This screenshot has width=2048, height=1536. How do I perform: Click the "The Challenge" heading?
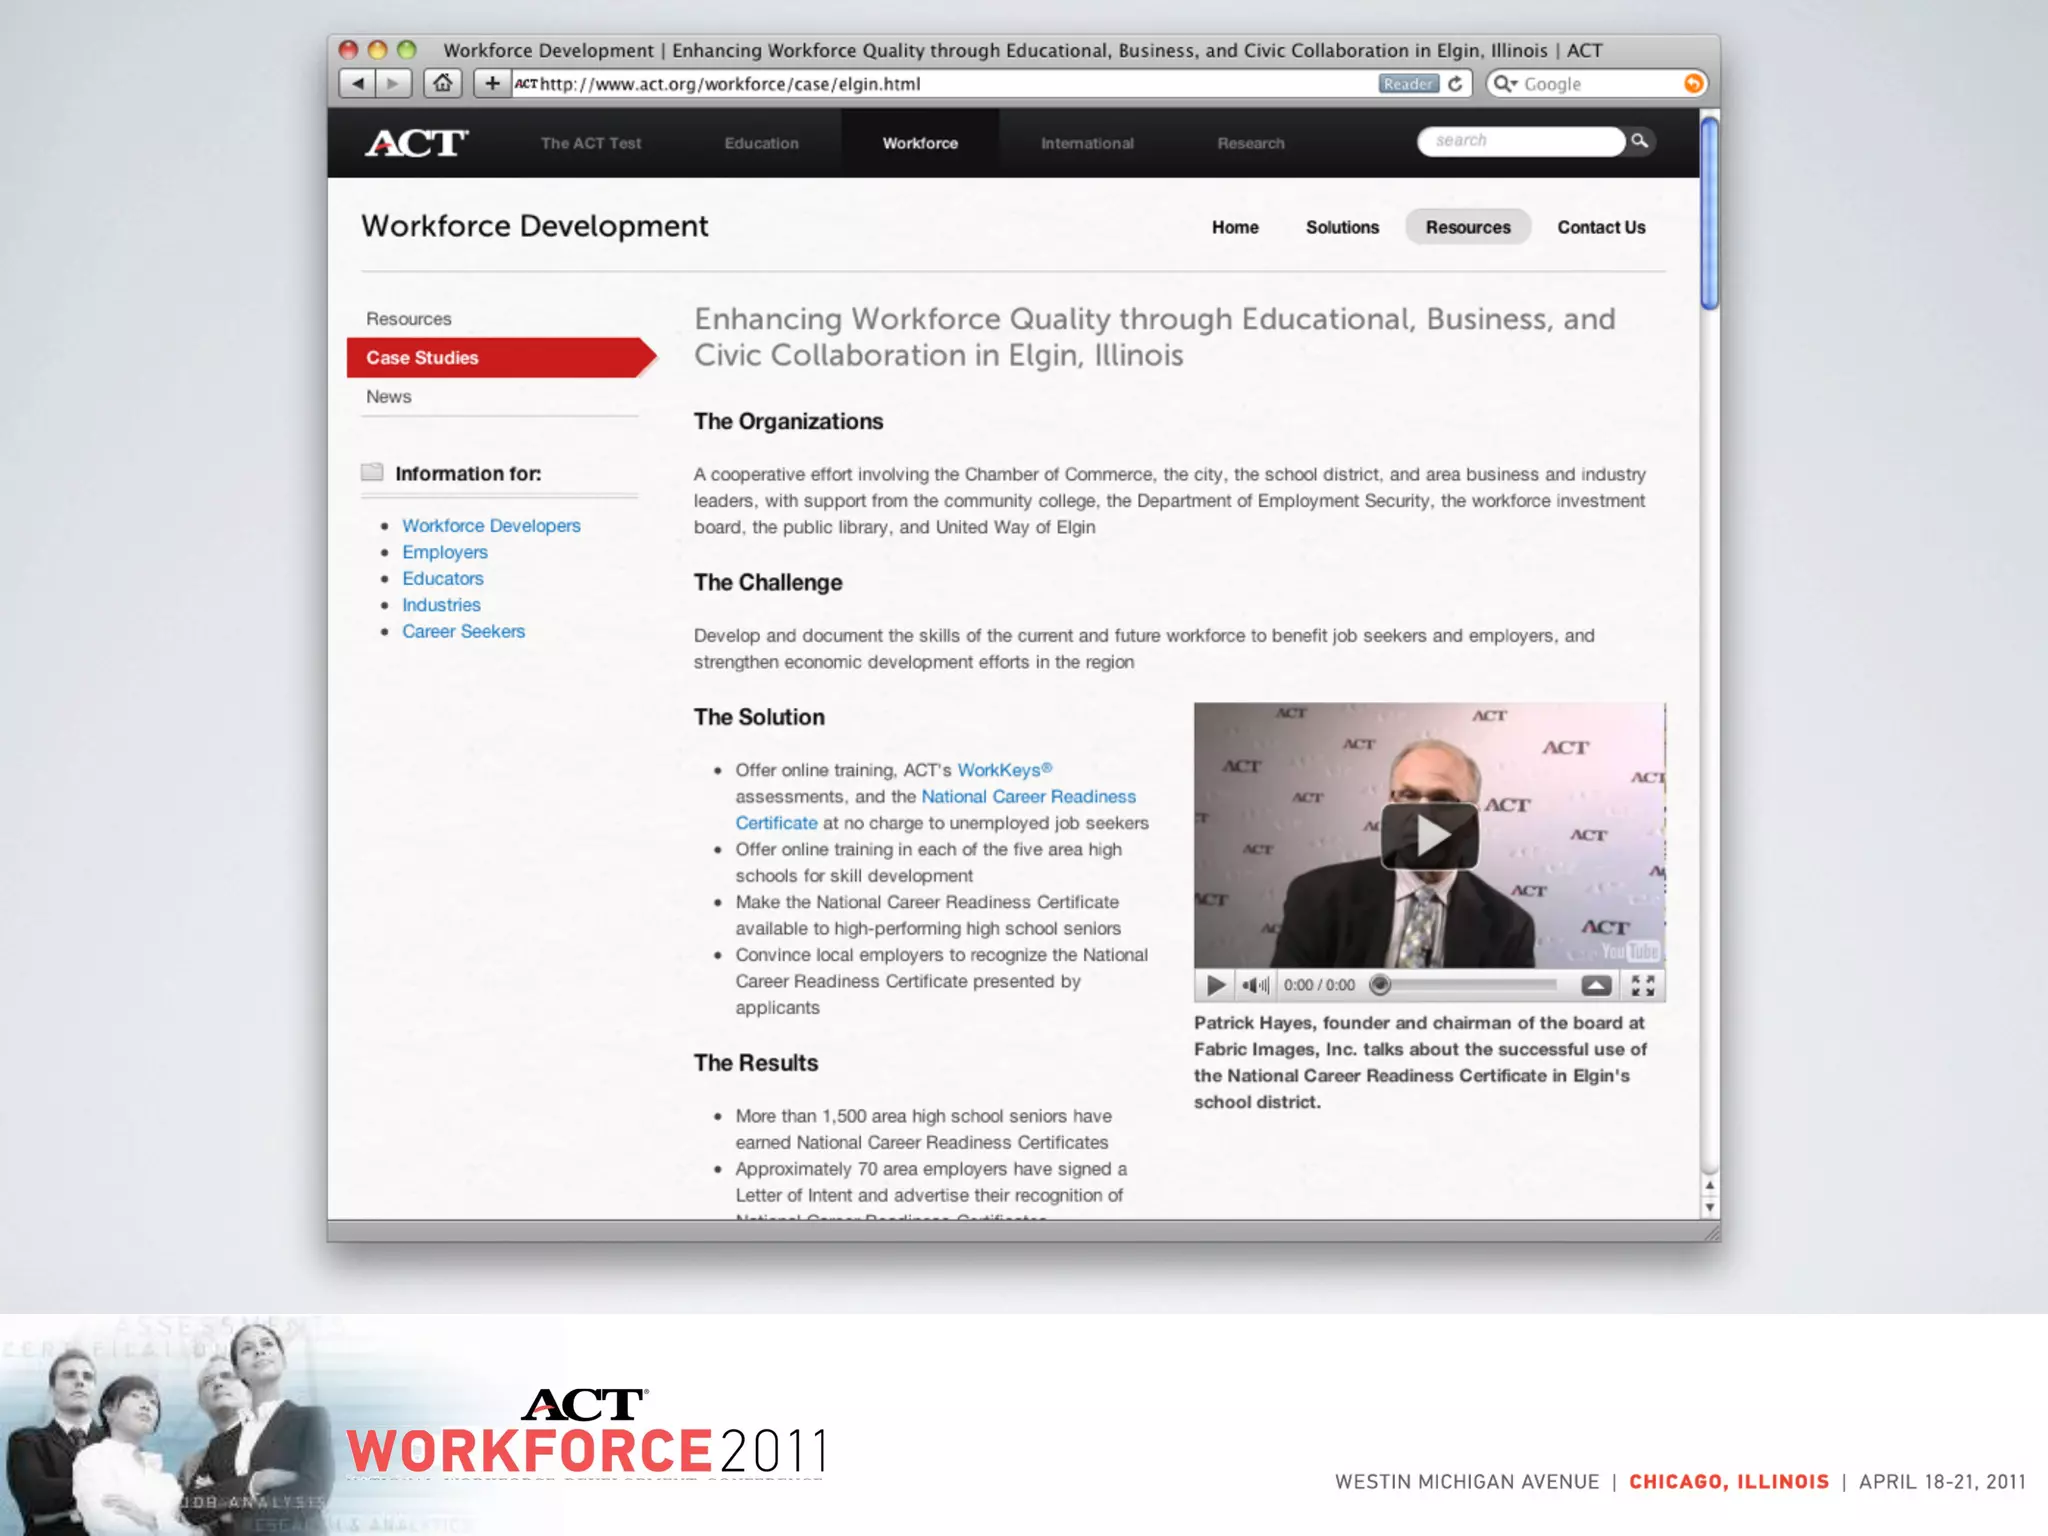click(x=768, y=583)
